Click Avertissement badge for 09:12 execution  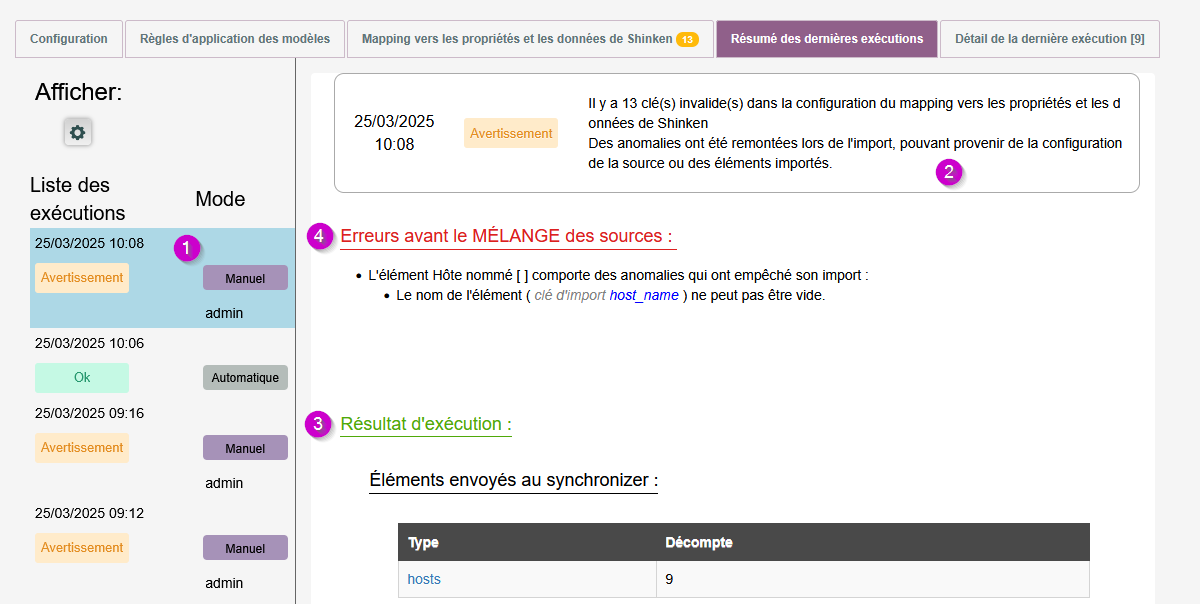coord(82,548)
